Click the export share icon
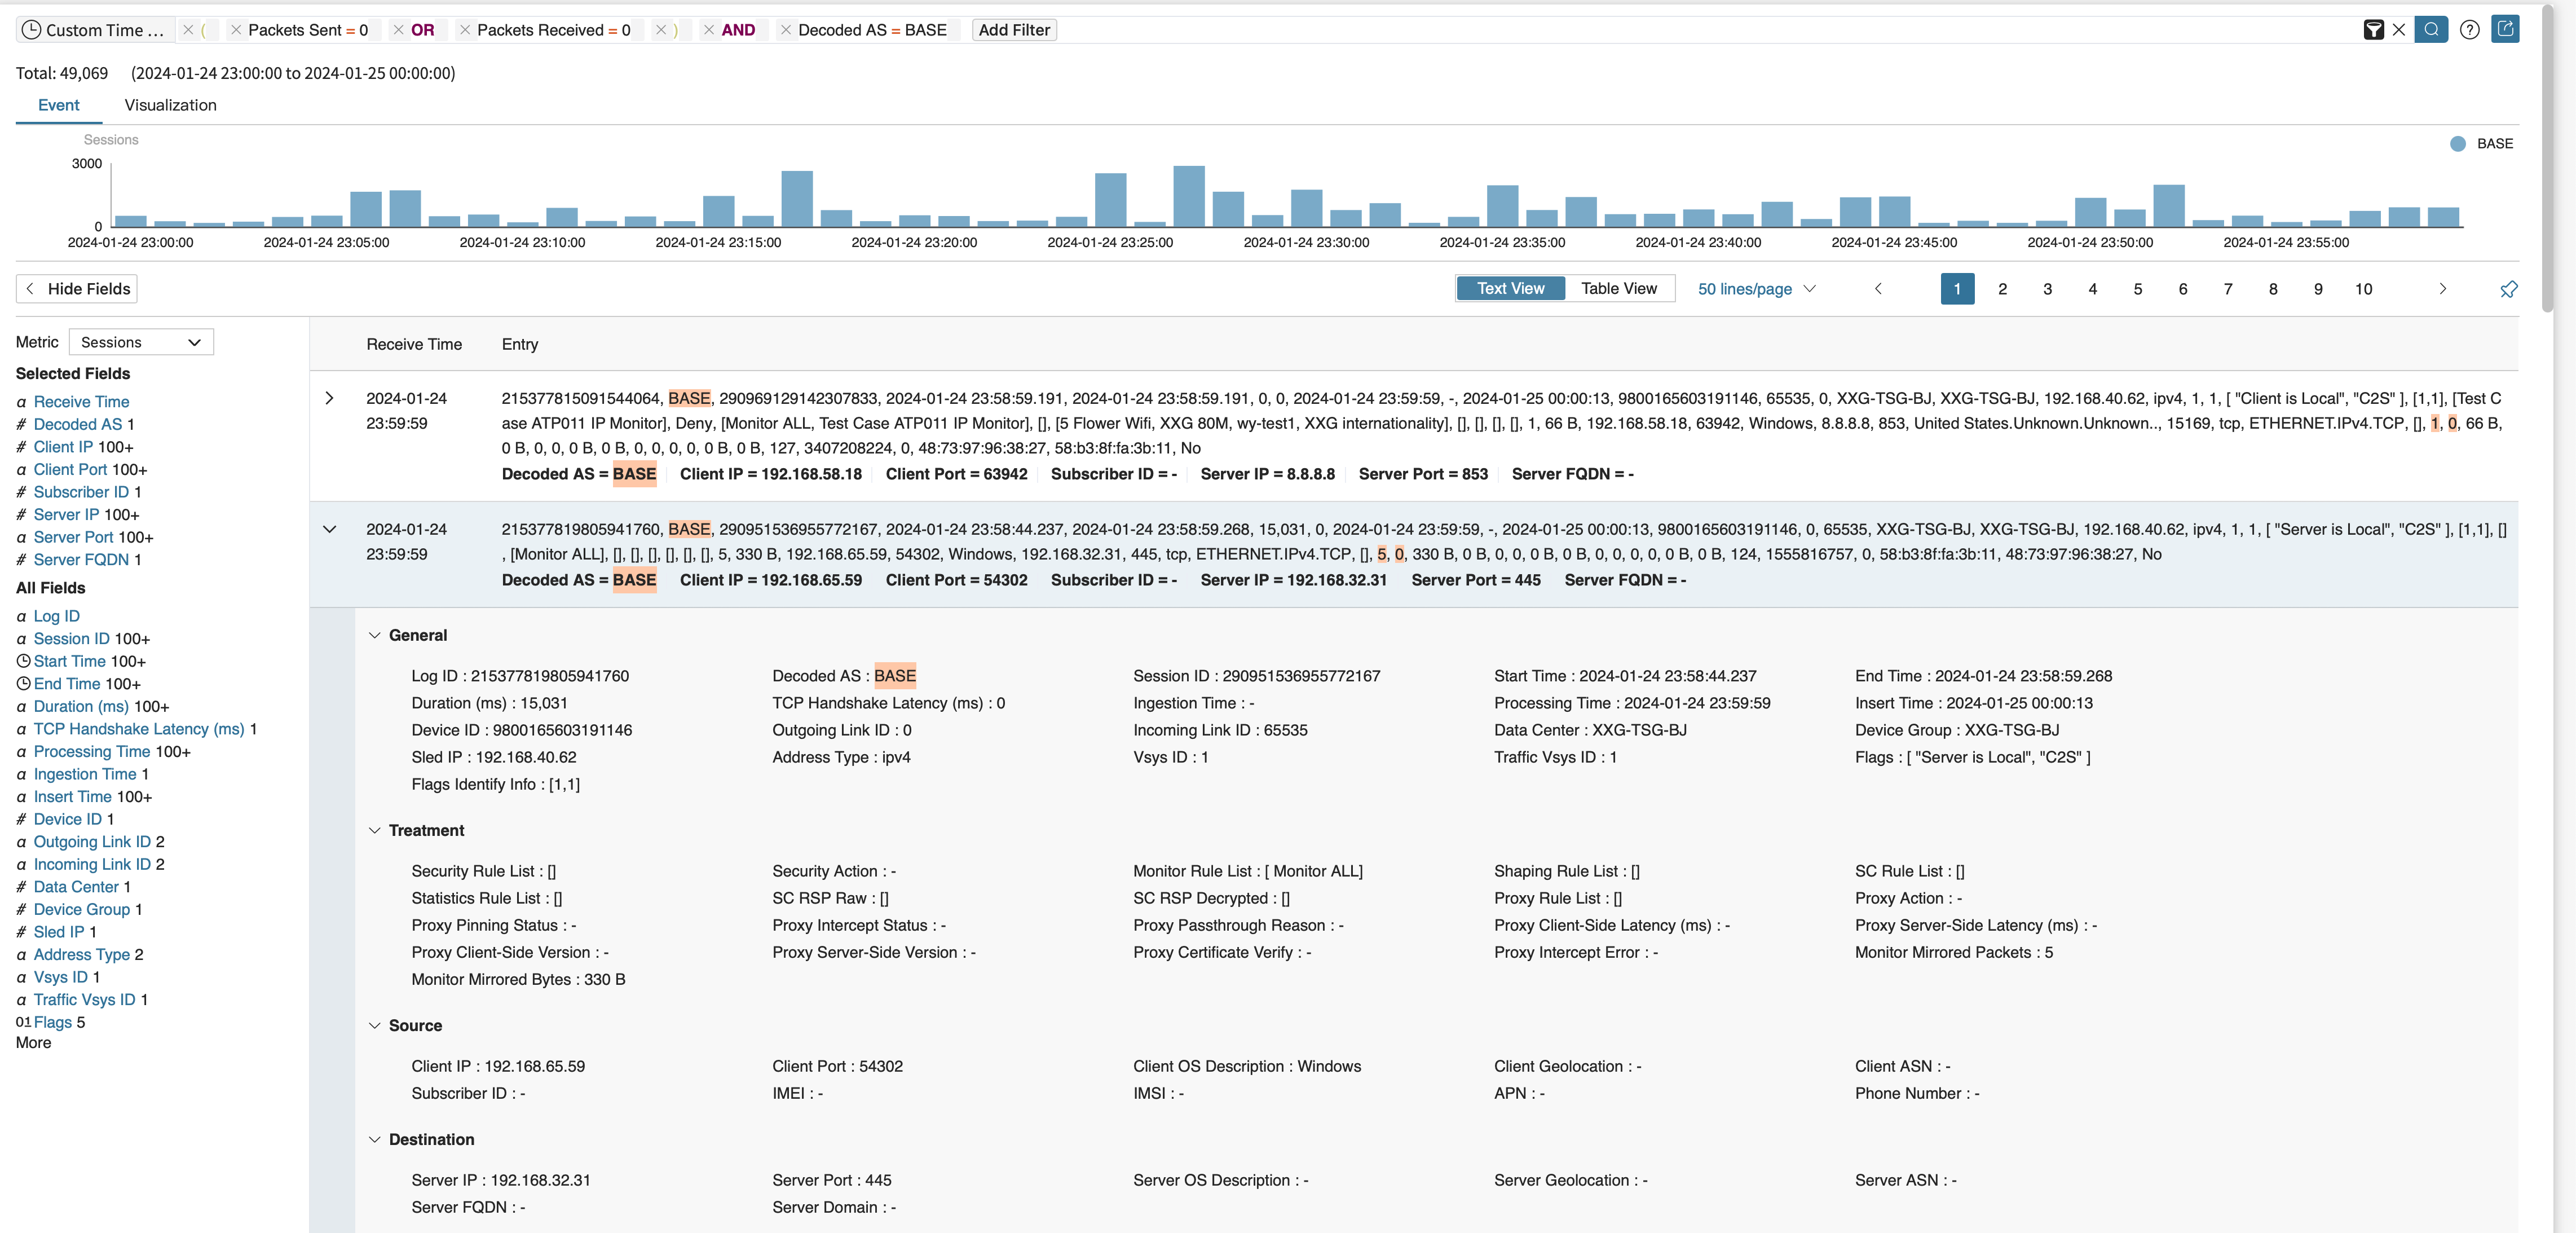The width and height of the screenshot is (2576, 1233). click(x=2505, y=29)
